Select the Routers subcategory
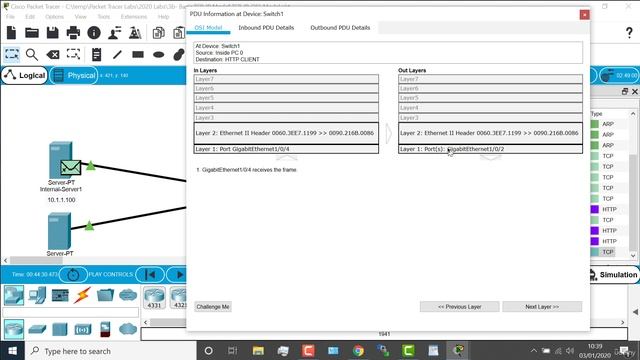Screen dimensions: 640x360 (14, 329)
